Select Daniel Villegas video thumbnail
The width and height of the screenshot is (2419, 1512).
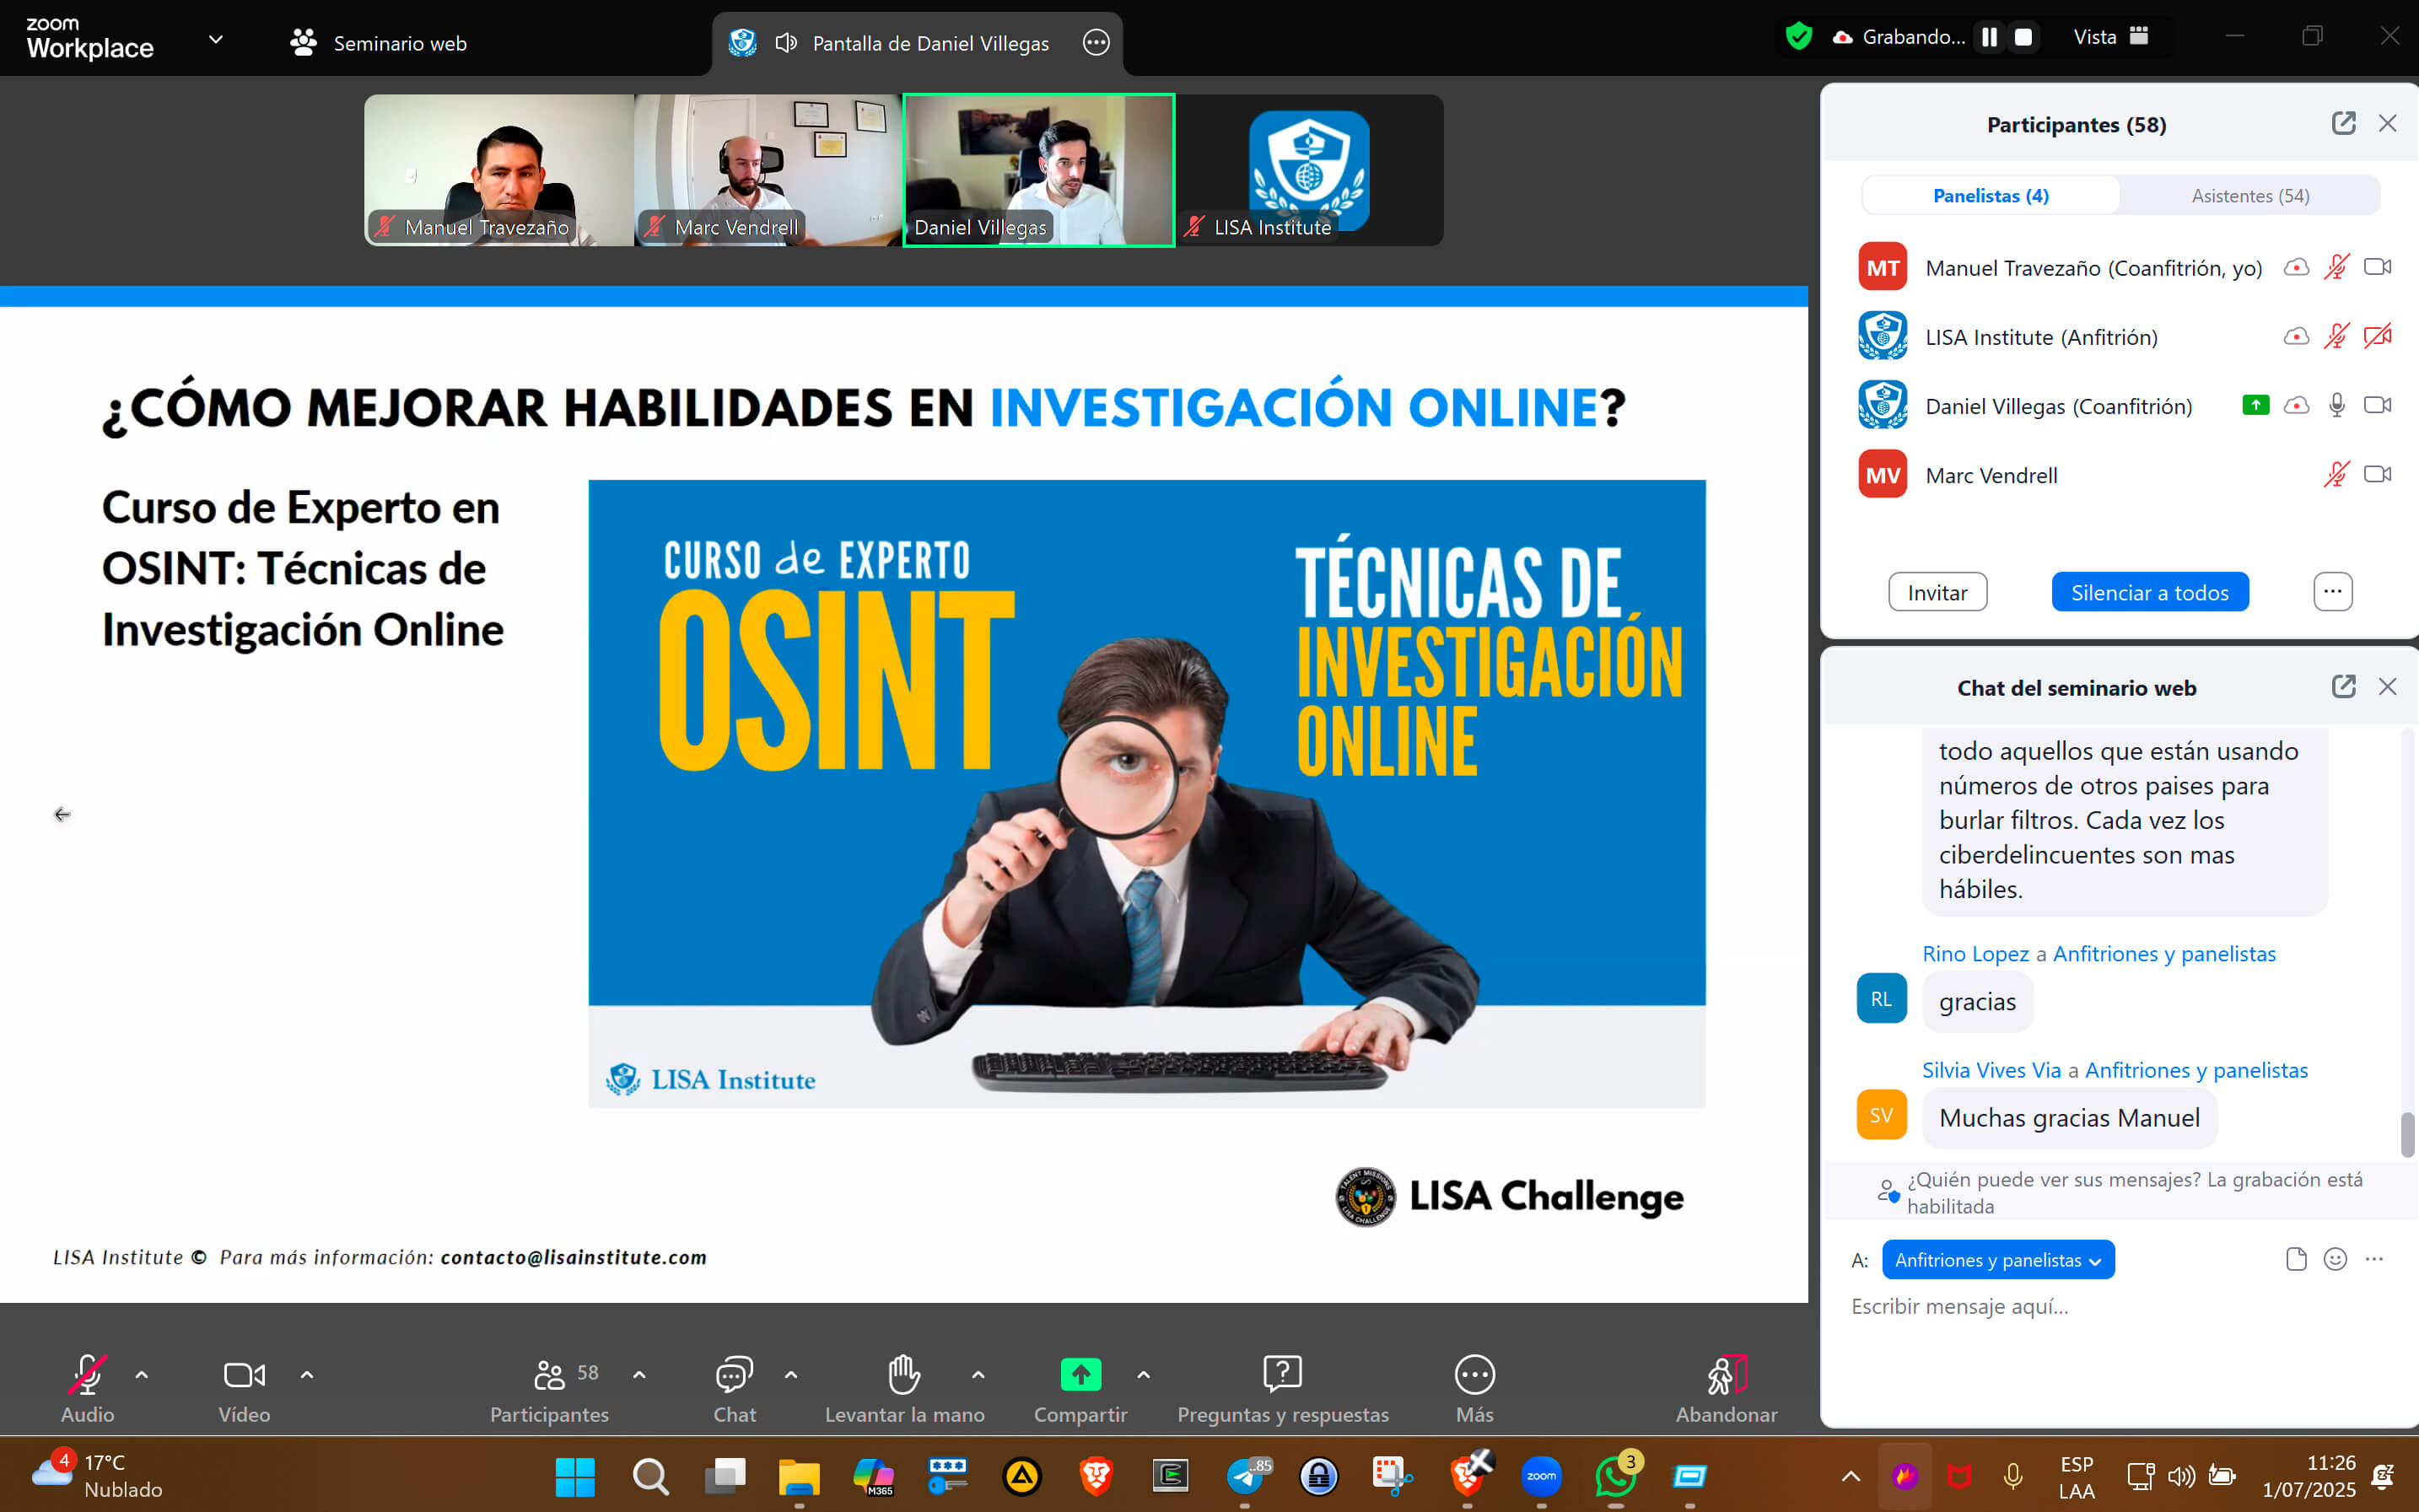[x=1039, y=170]
